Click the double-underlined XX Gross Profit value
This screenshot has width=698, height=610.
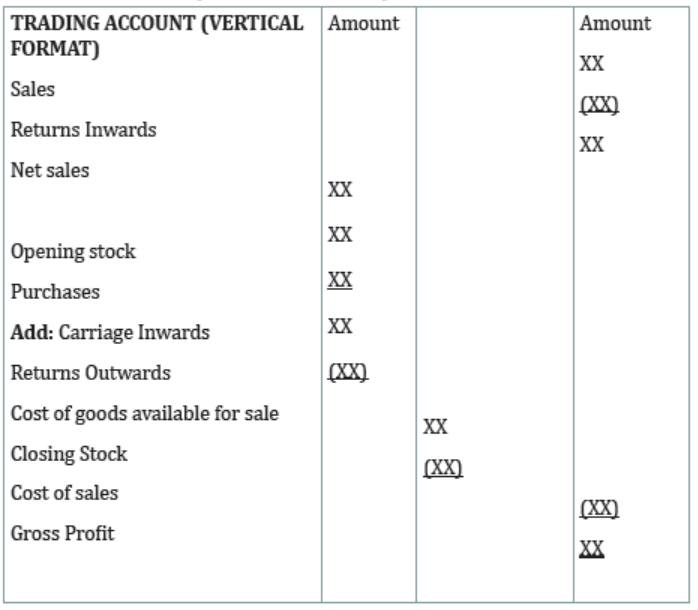click(592, 549)
